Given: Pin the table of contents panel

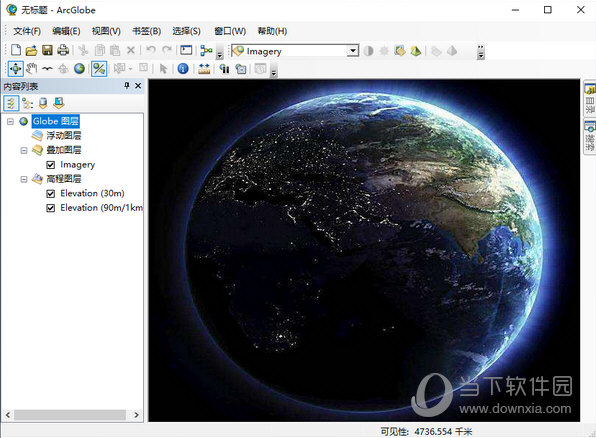Looking at the screenshot, I should (x=127, y=86).
